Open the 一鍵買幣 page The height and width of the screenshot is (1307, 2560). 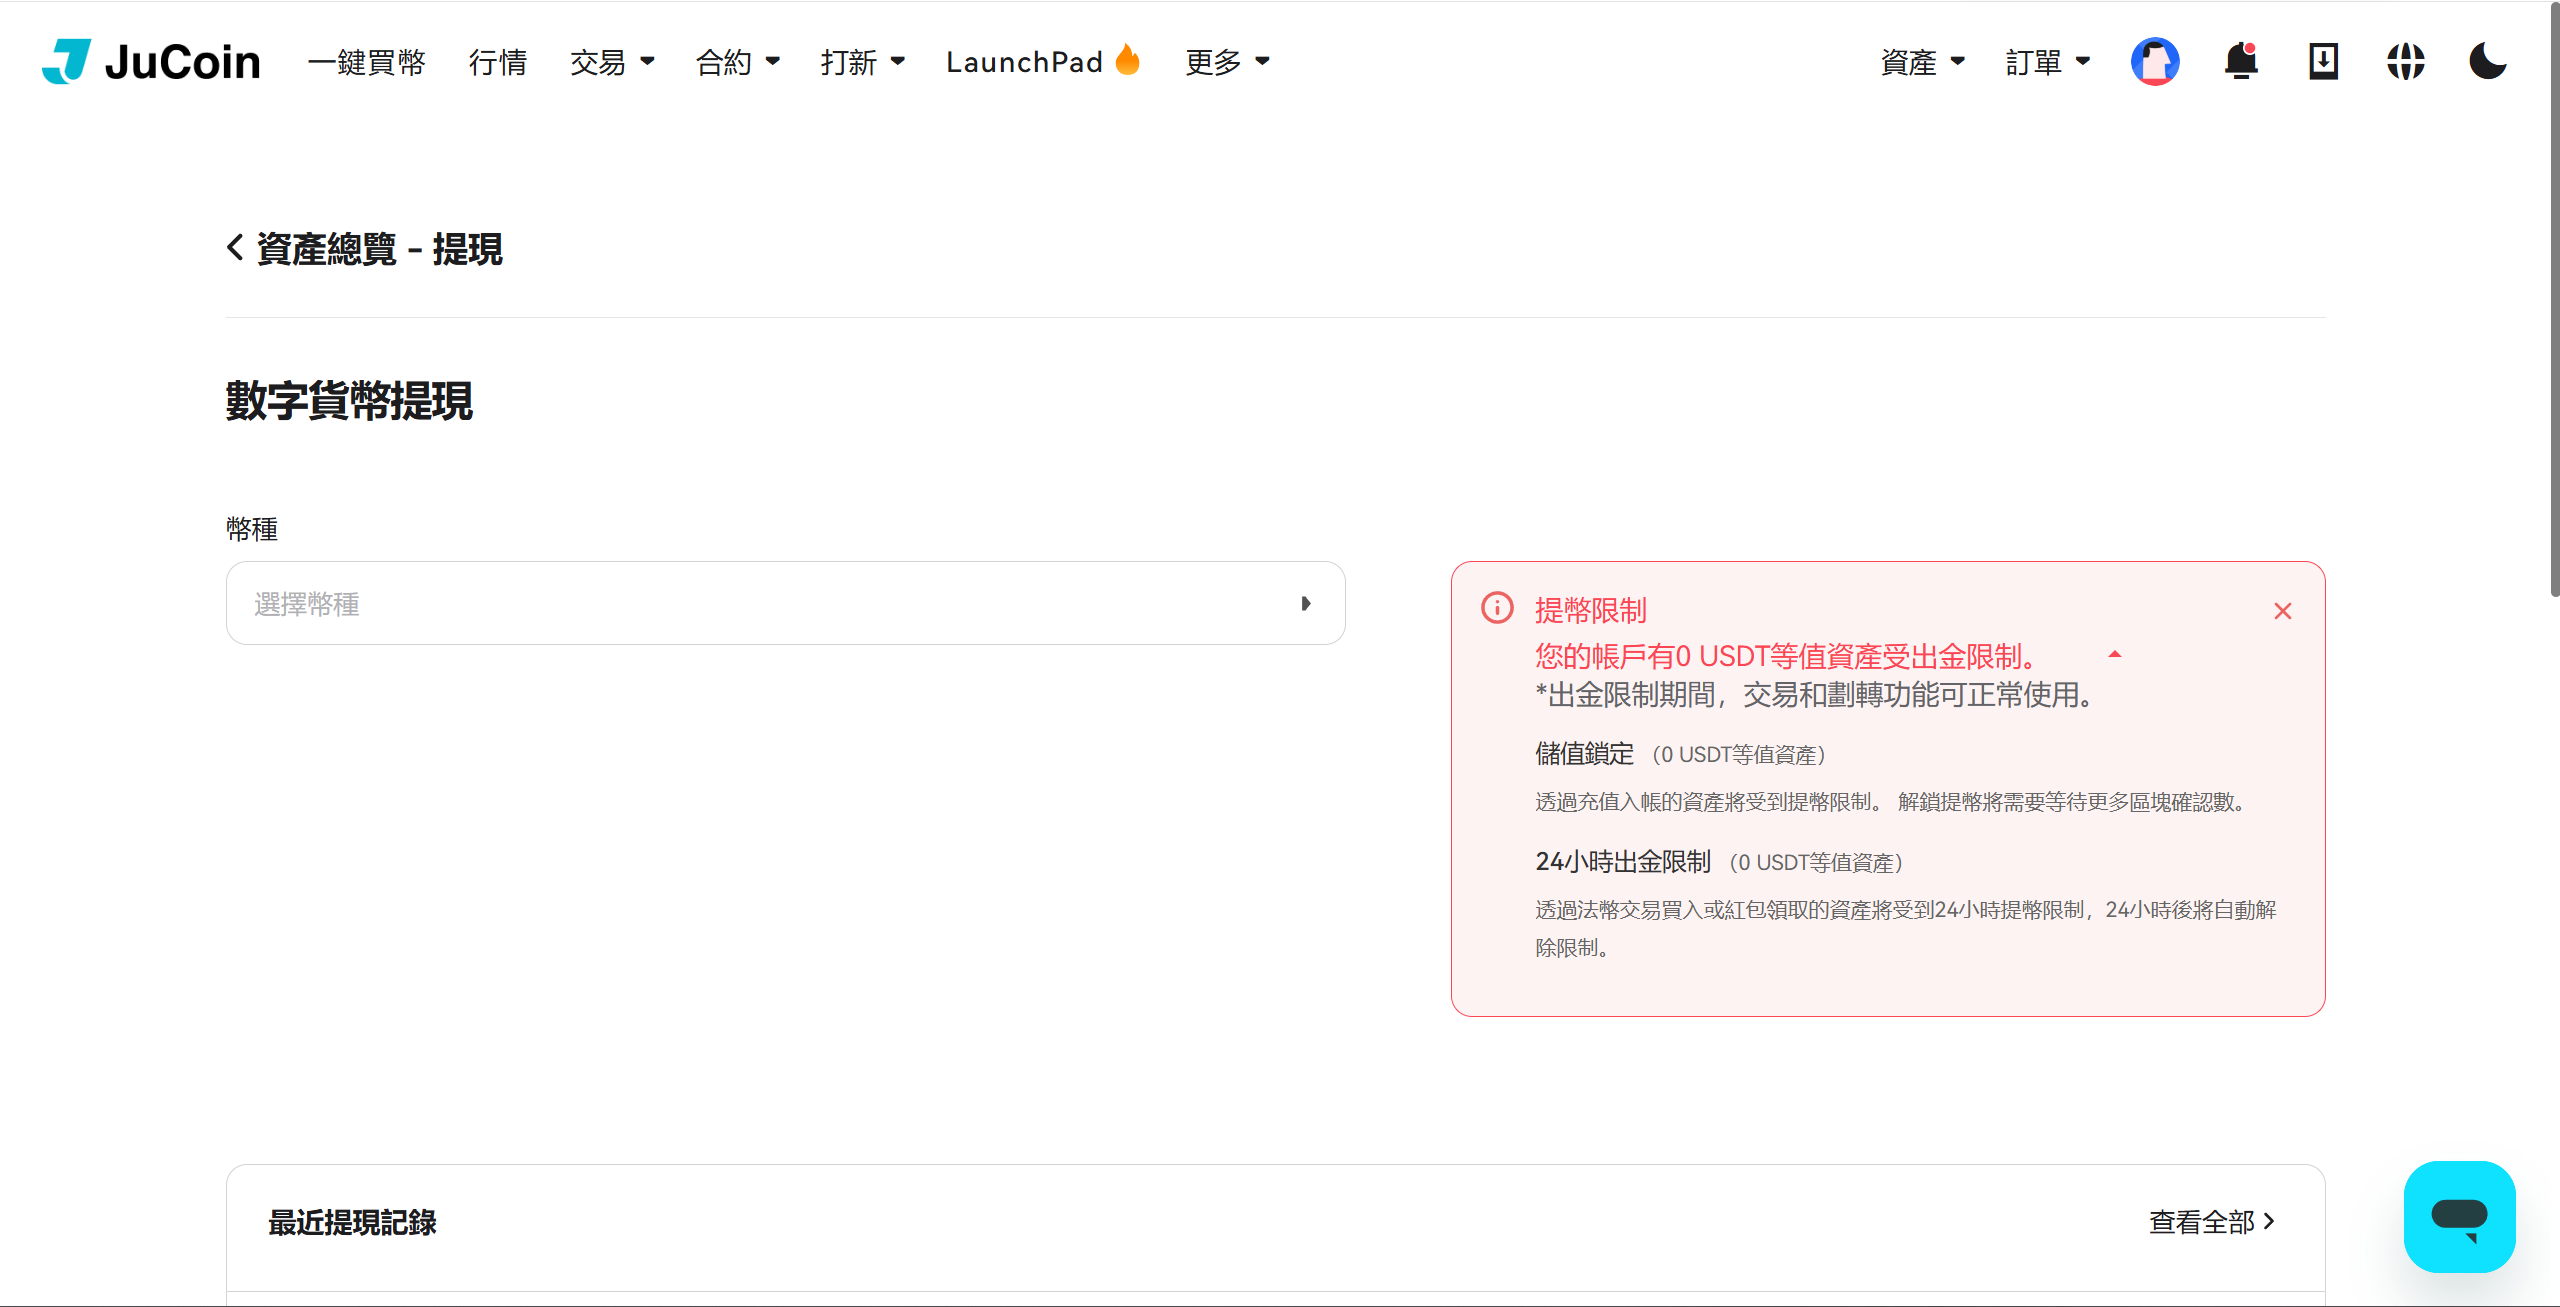pos(367,62)
